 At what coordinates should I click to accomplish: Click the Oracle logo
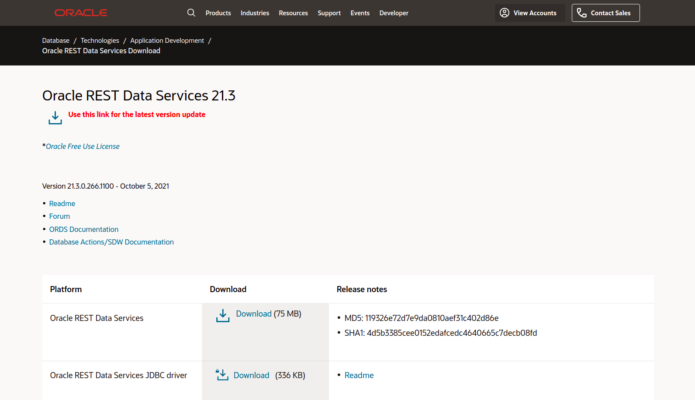(81, 13)
